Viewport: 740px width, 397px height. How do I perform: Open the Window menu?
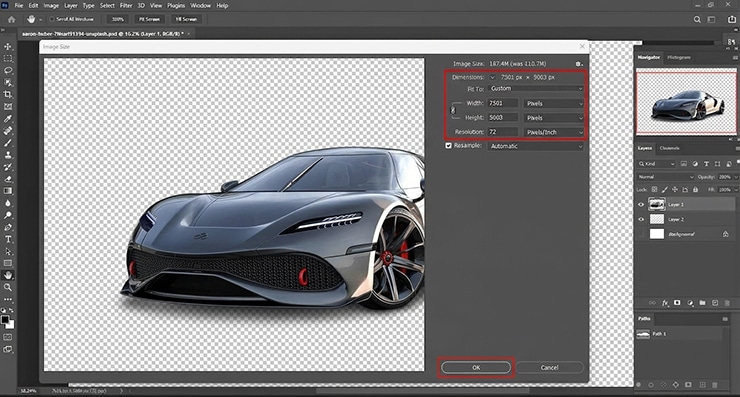[200, 6]
